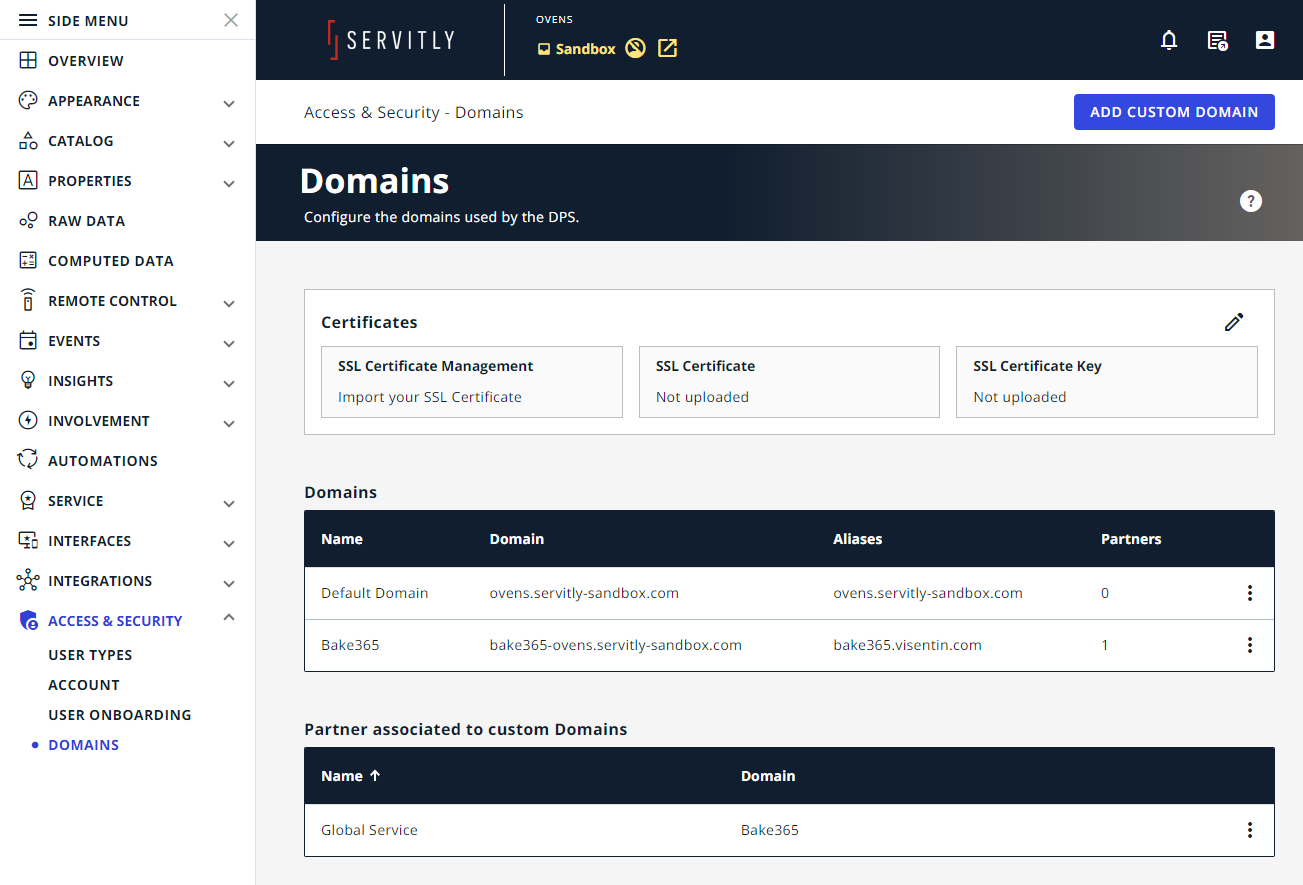This screenshot has width=1303, height=885.
Task: Click the edit pencil in Certificates
Action: click(x=1234, y=322)
